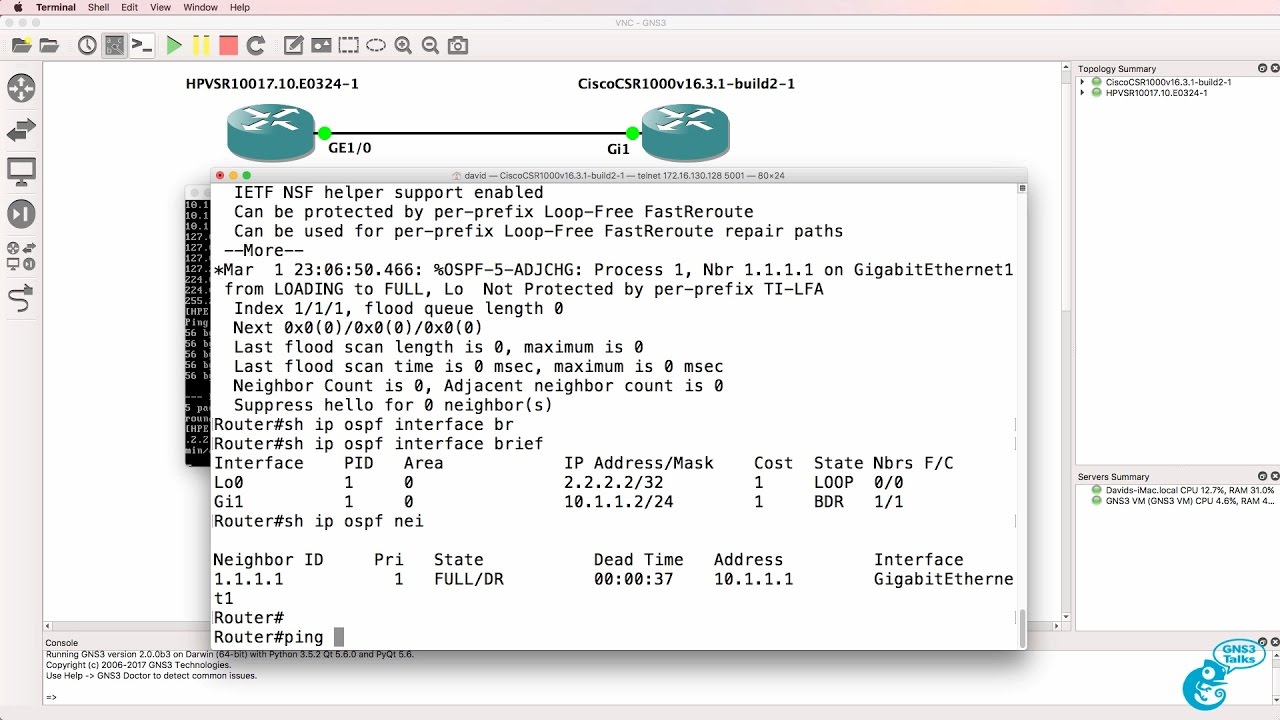The image size is (1280, 720).
Task: Select the CiscoCSR1000v router node on canvas
Action: click(685, 132)
